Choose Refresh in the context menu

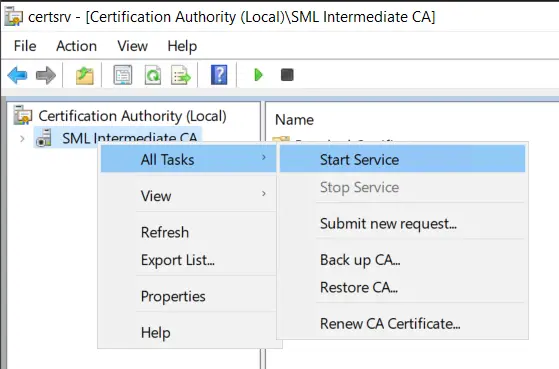[189, 232]
